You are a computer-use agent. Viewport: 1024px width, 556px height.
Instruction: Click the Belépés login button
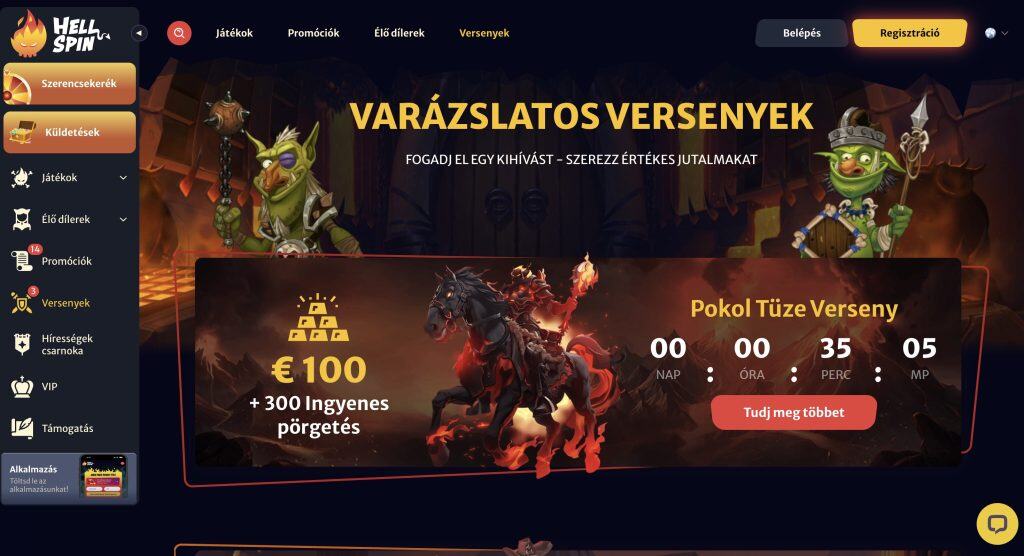point(802,33)
